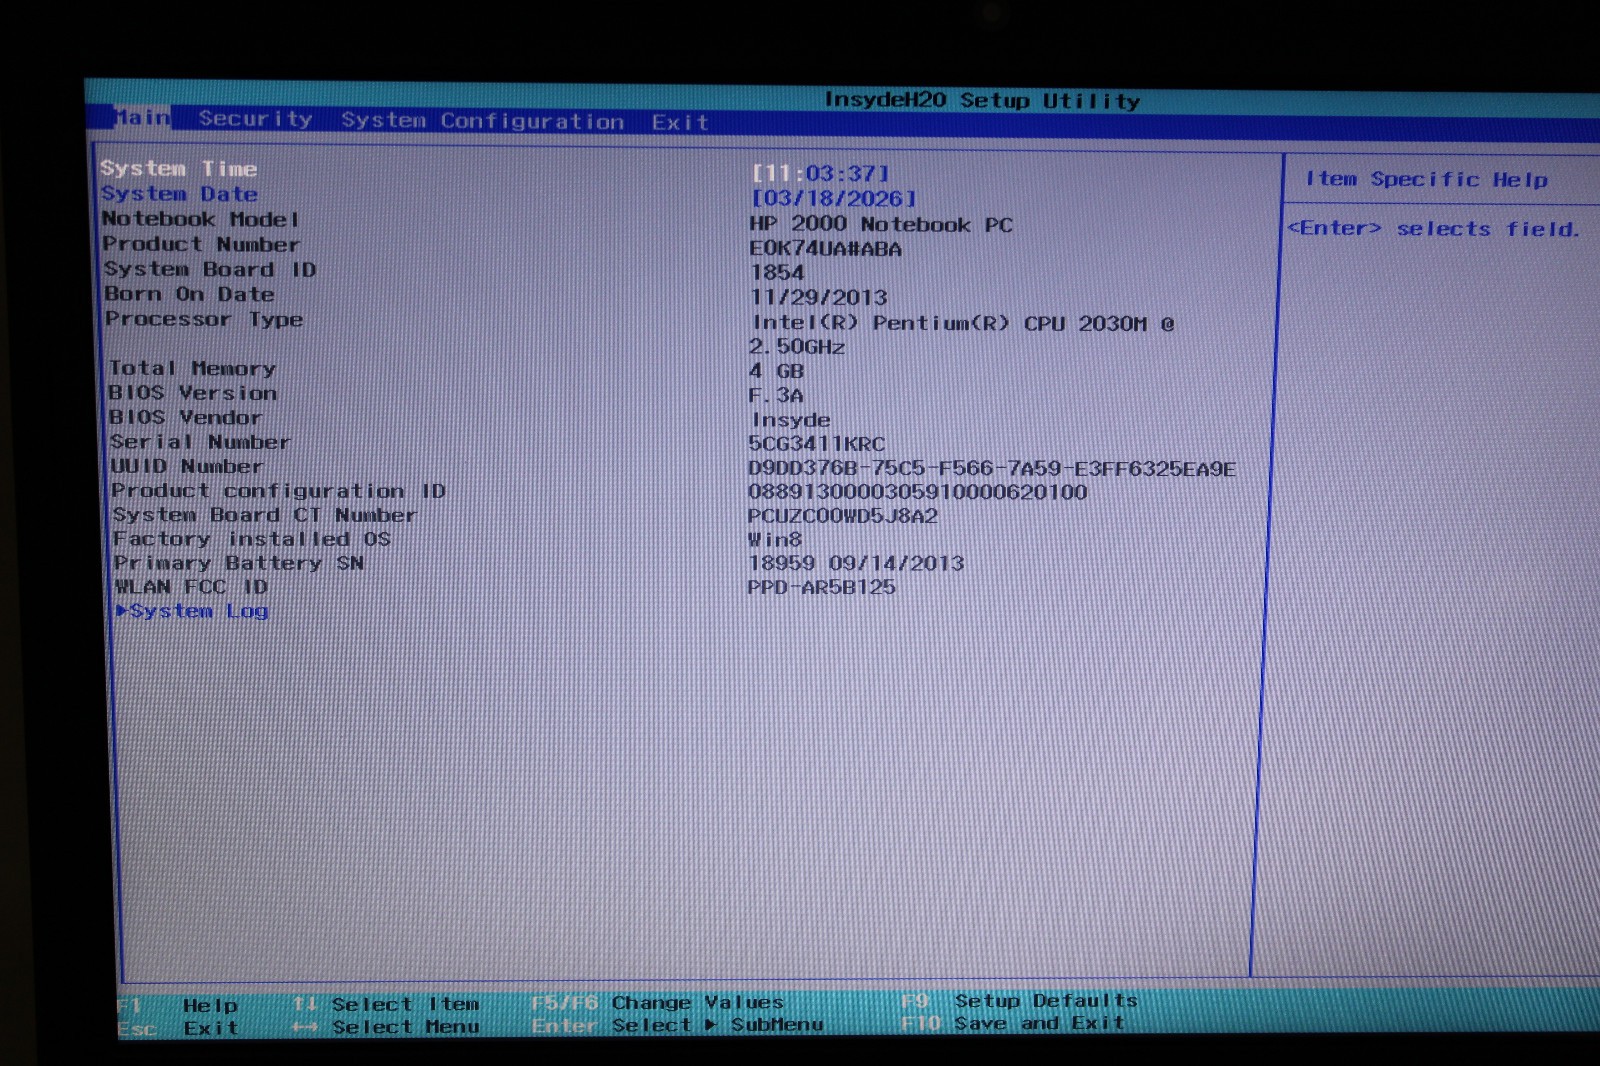Click CT number PCUZC00WD5J8A2
The width and height of the screenshot is (1600, 1066).
pos(843,516)
